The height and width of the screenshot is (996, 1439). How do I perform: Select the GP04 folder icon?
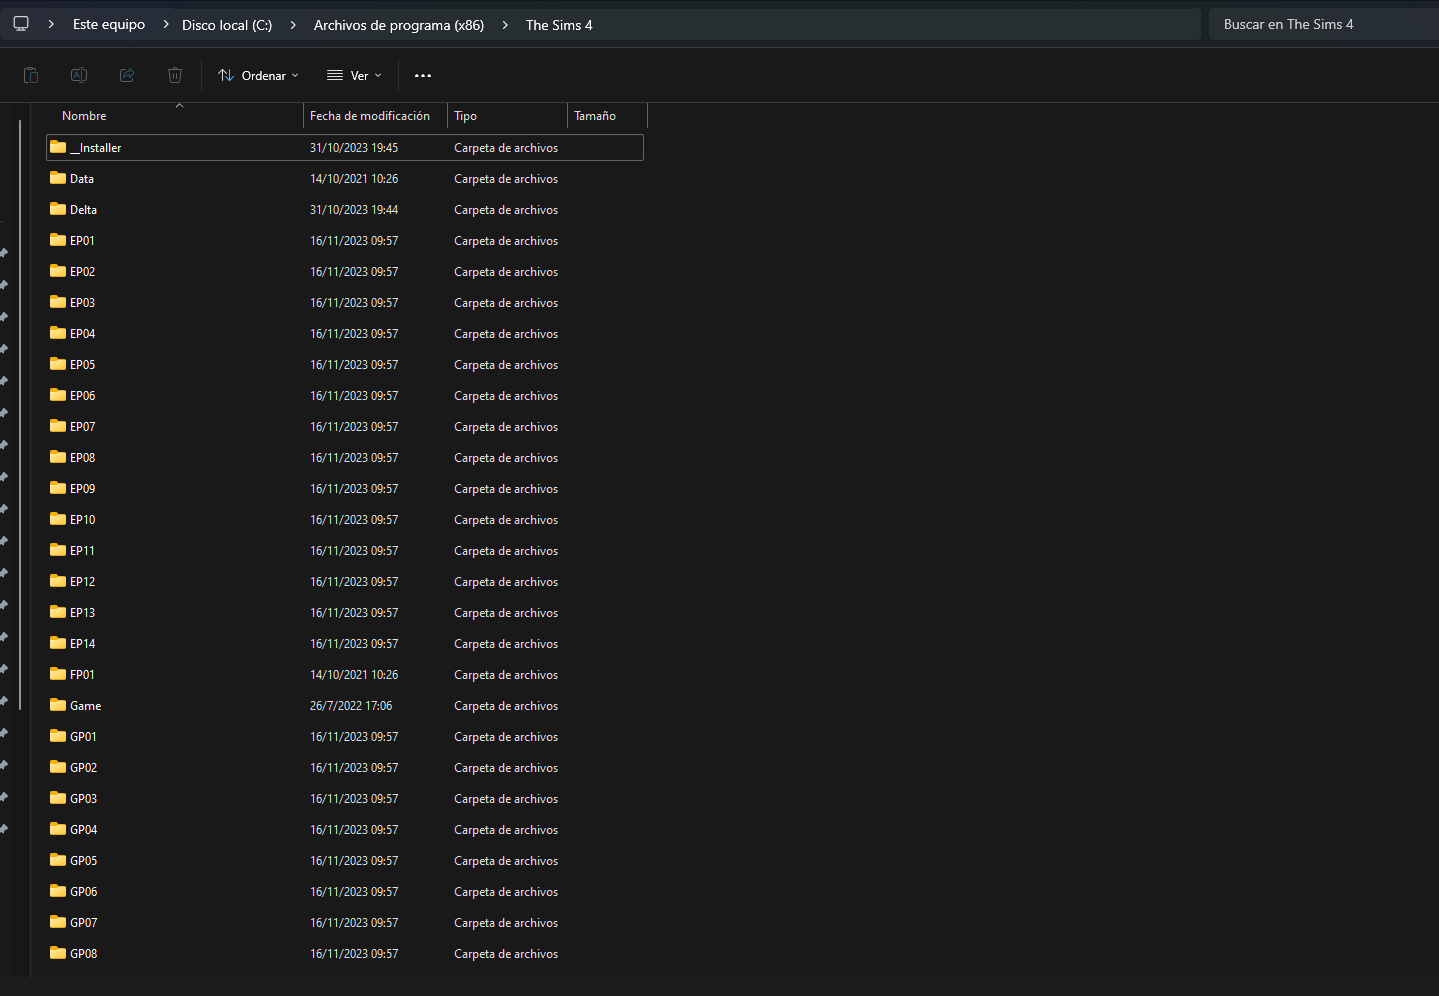[58, 829]
